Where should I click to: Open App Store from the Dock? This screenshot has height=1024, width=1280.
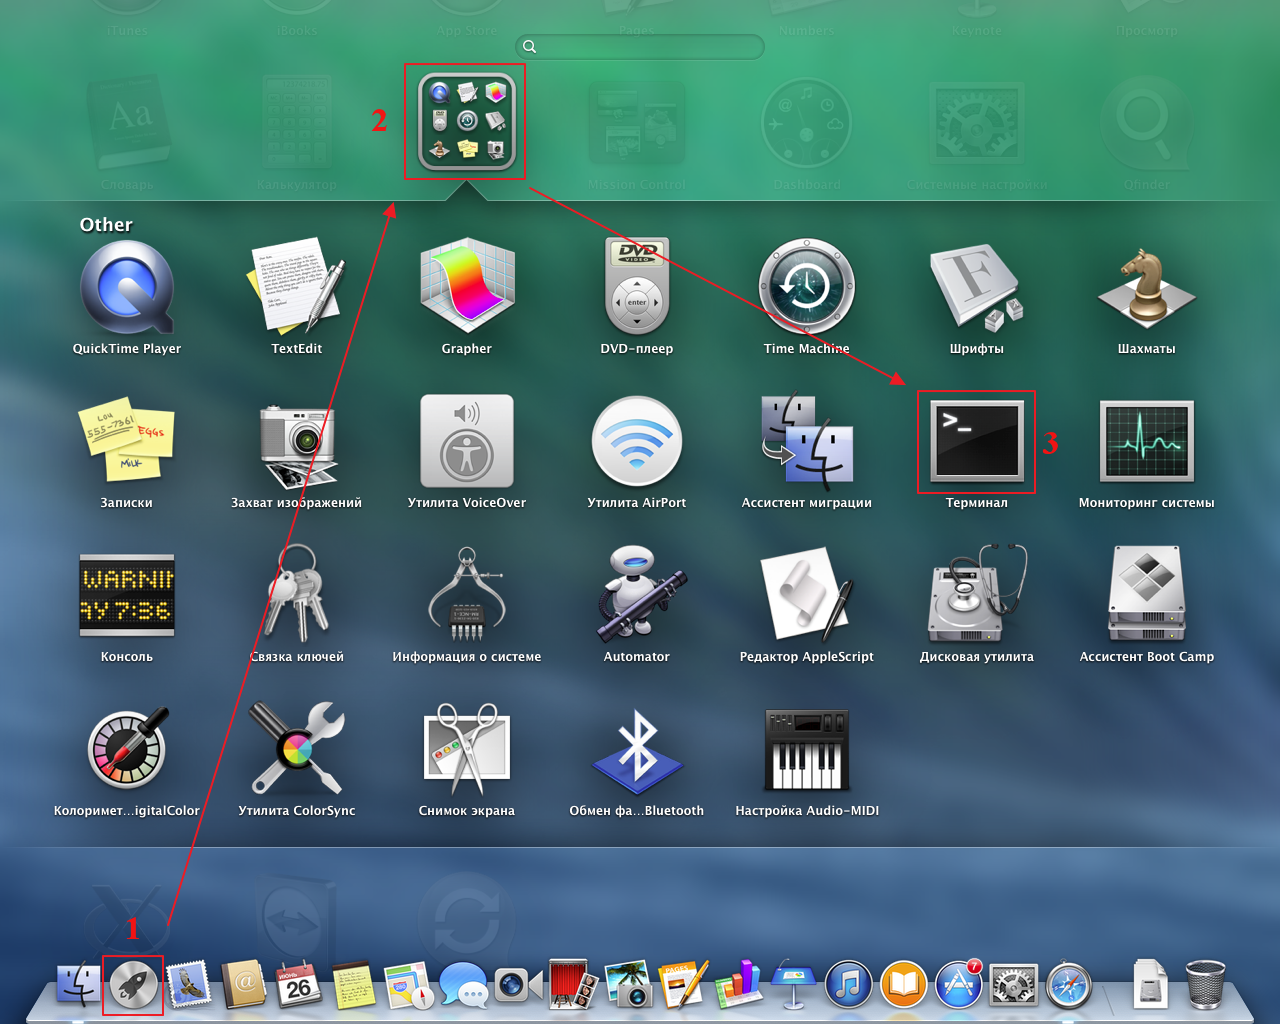point(959,985)
